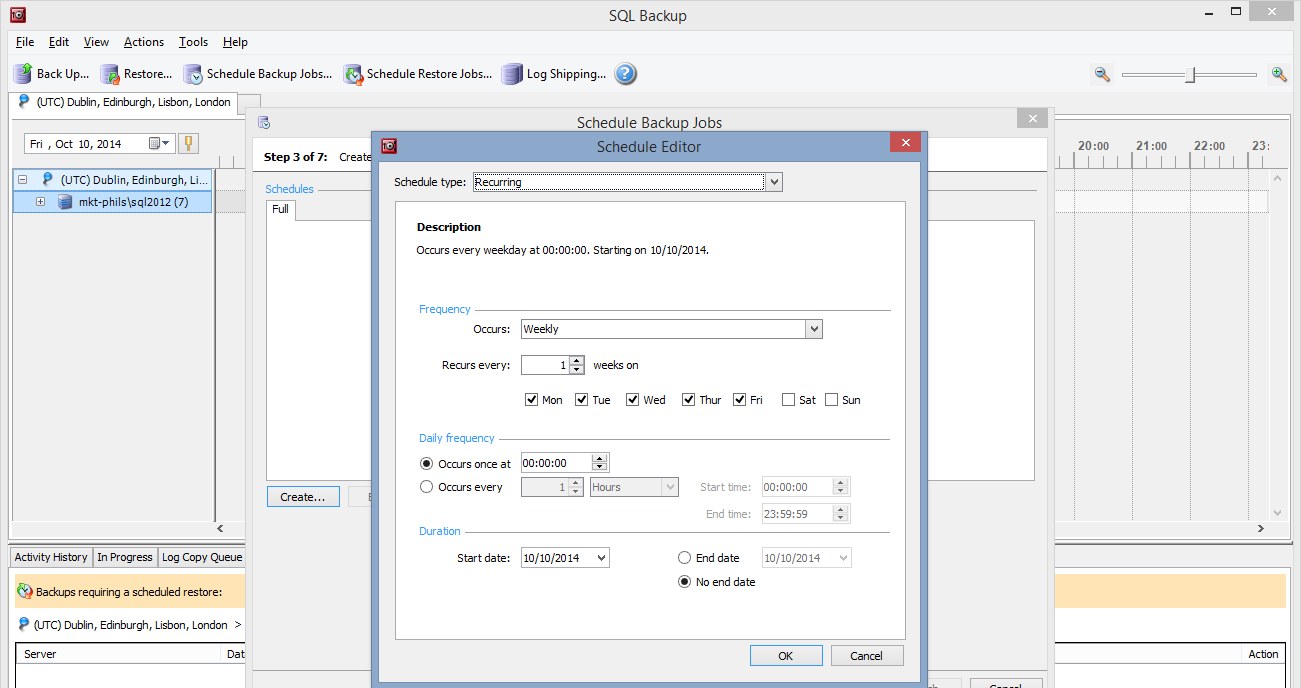Increase the Recurs every weeks value
1301x688 pixels.
[577, 361]
